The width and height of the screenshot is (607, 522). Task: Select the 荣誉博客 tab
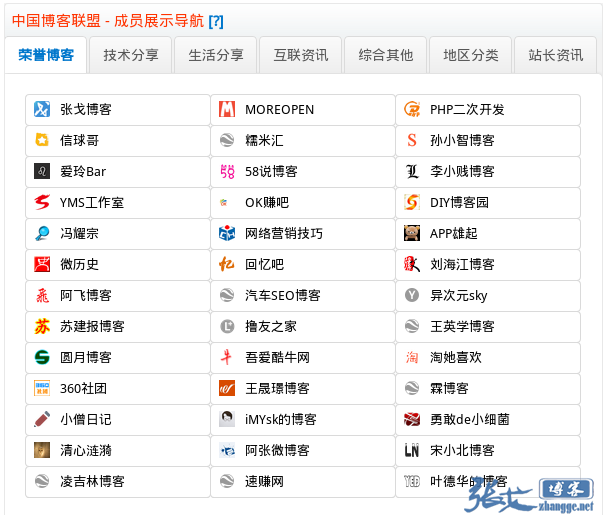tap(46, 55)
